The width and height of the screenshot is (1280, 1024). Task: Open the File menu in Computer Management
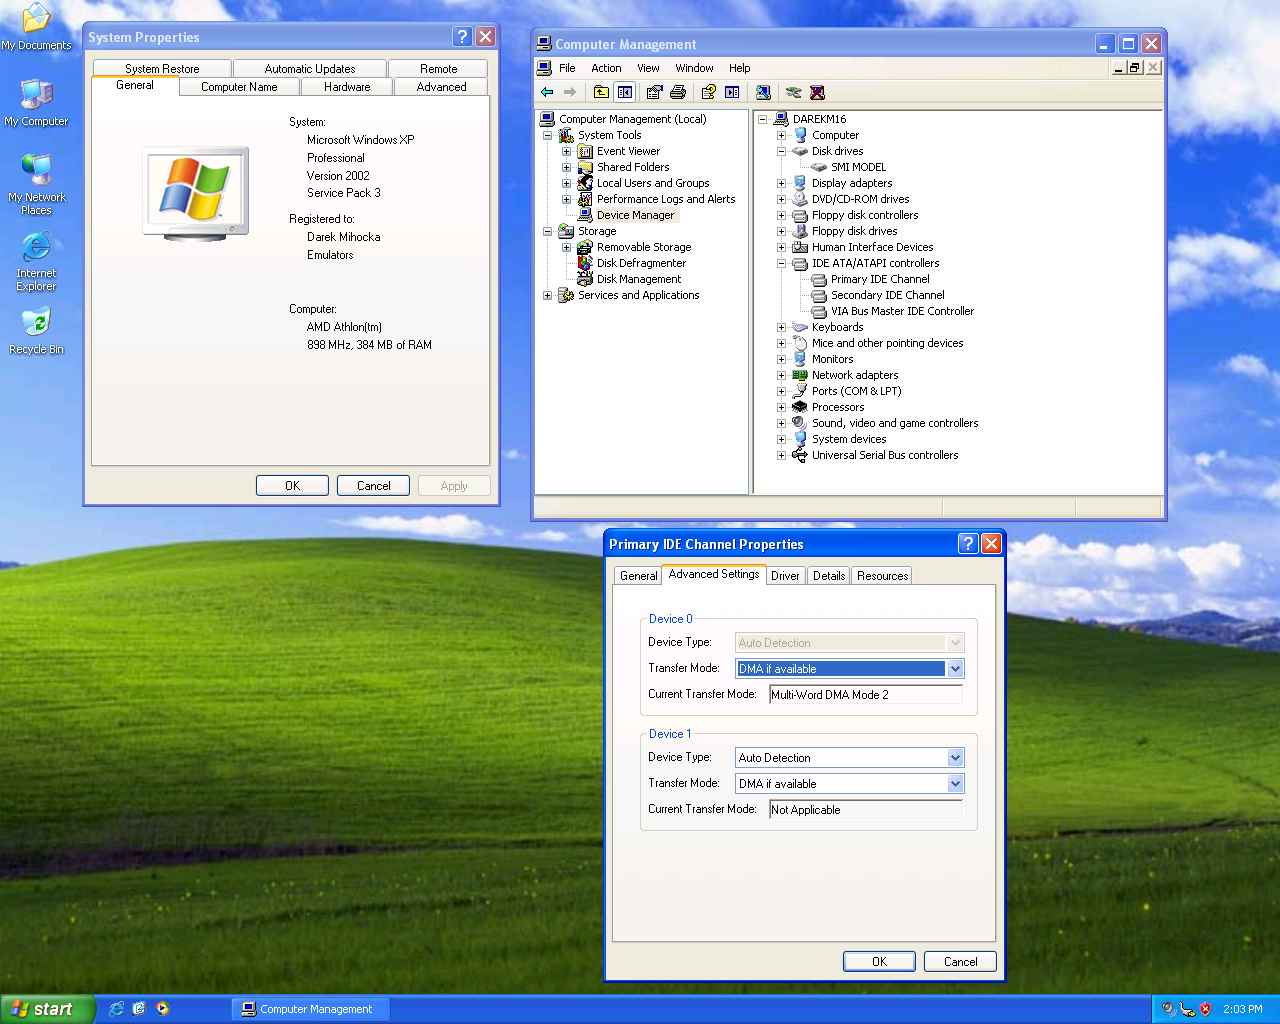tap(567, 68)
